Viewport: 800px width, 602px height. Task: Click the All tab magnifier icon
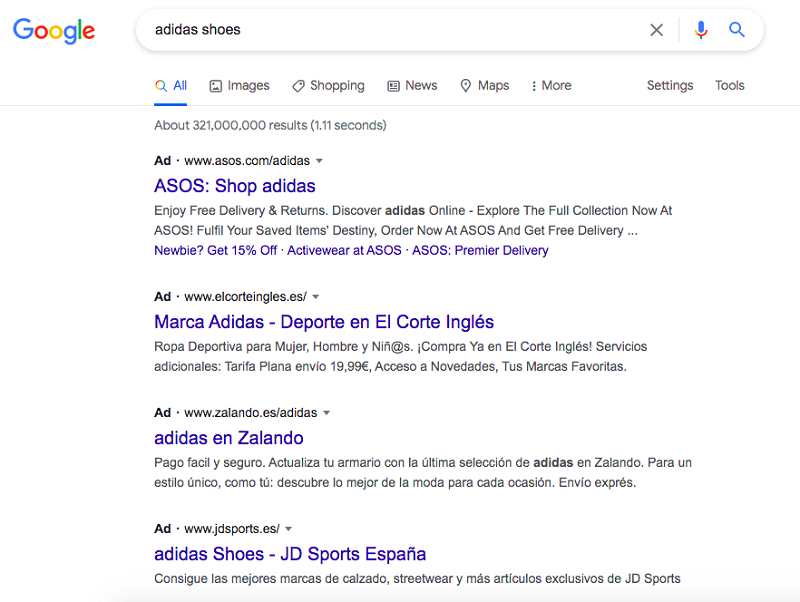point(161,86)
